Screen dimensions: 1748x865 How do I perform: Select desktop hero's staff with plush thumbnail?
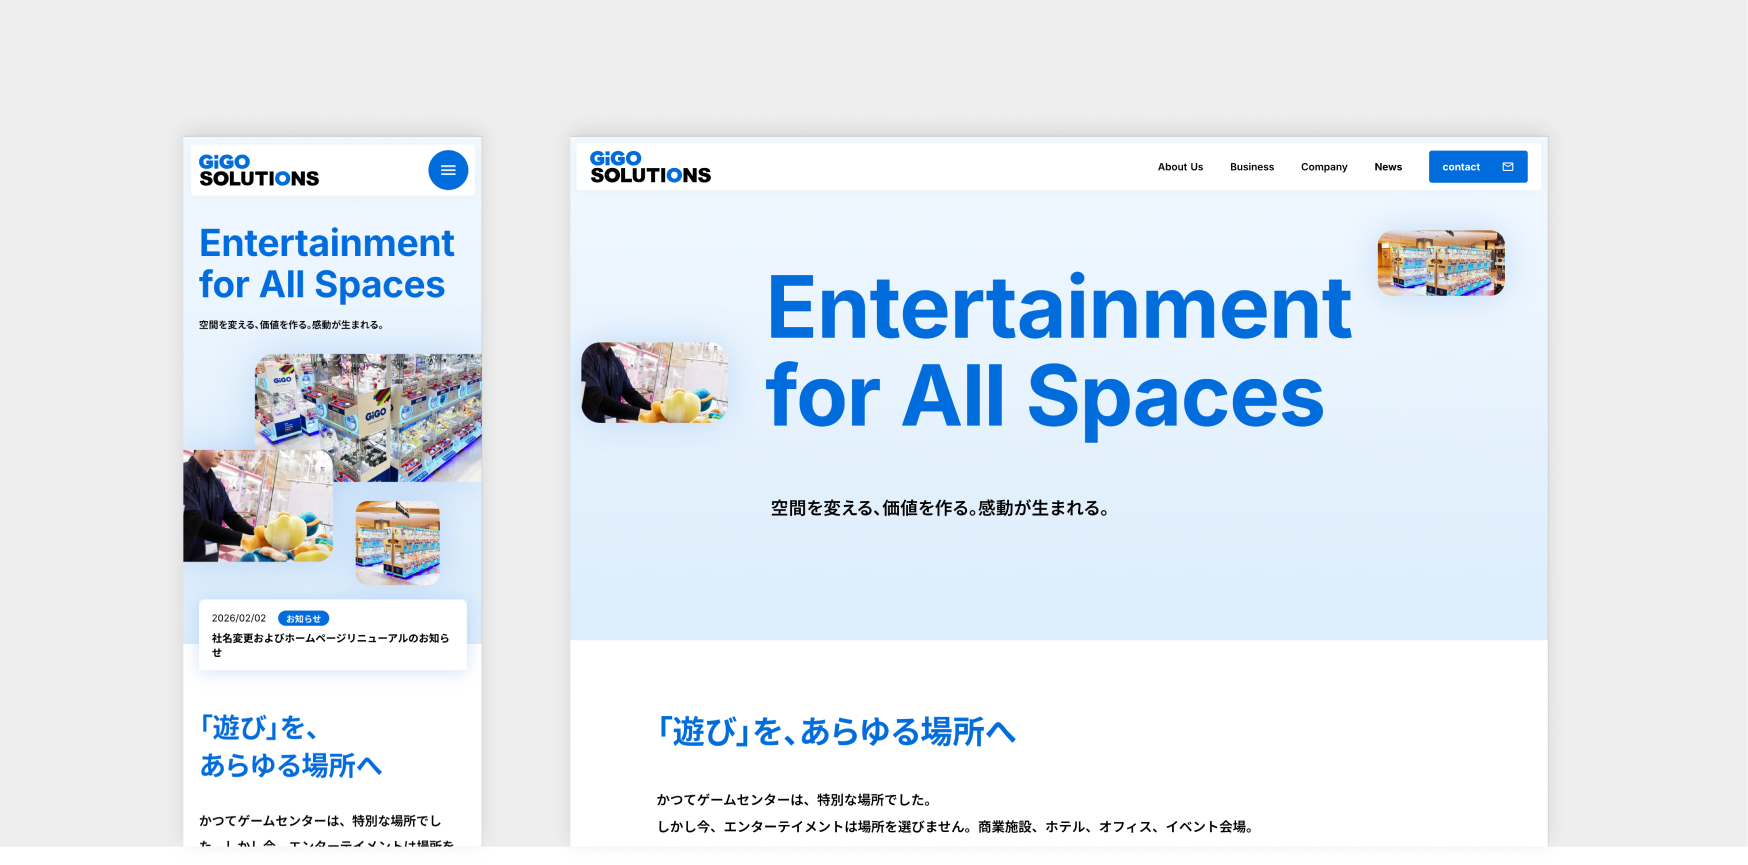pyautogui.click(x=654, y=383)
